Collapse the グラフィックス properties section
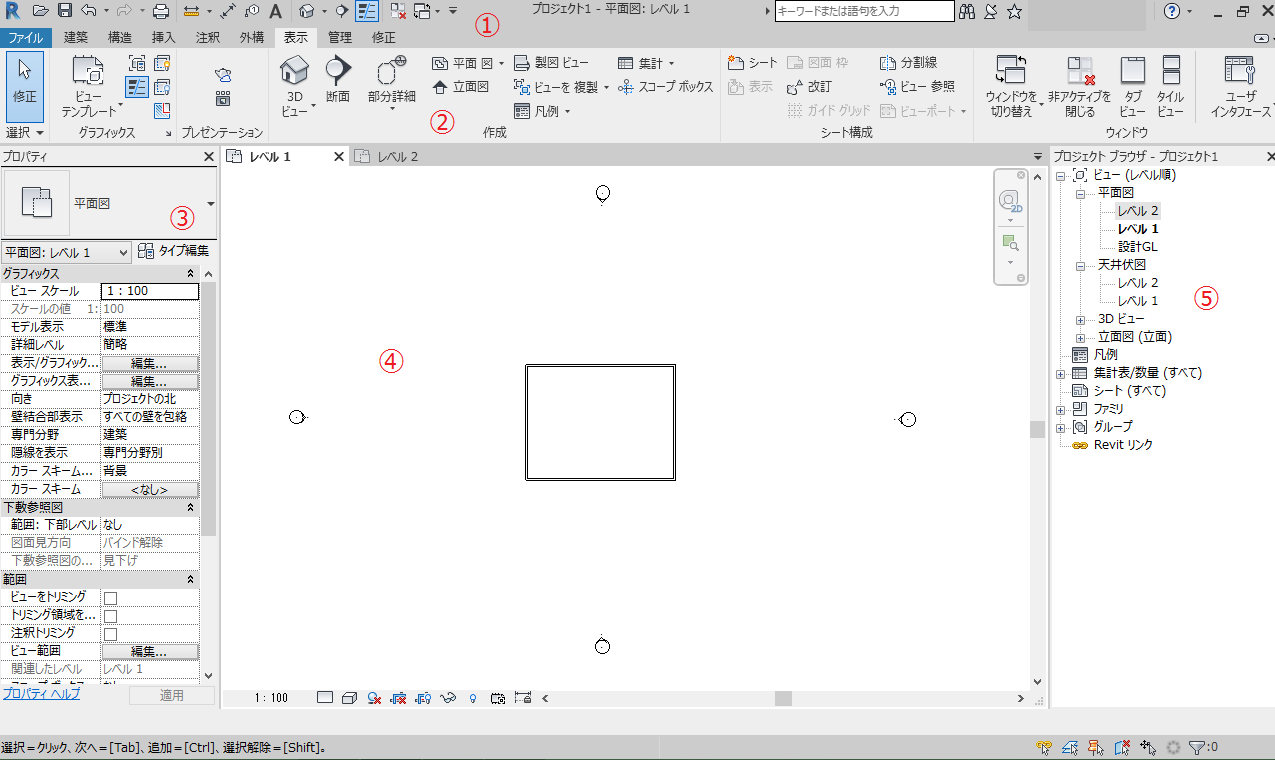This screenshot has width=1275, height=760. click(x=190, y=273)
